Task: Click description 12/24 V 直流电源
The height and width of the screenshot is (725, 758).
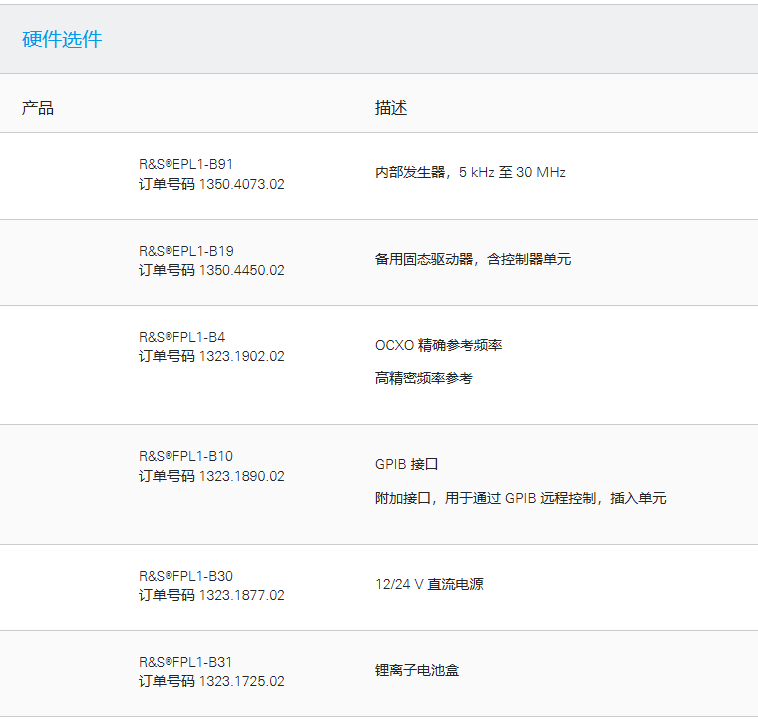Action: [x=429, y=584]
